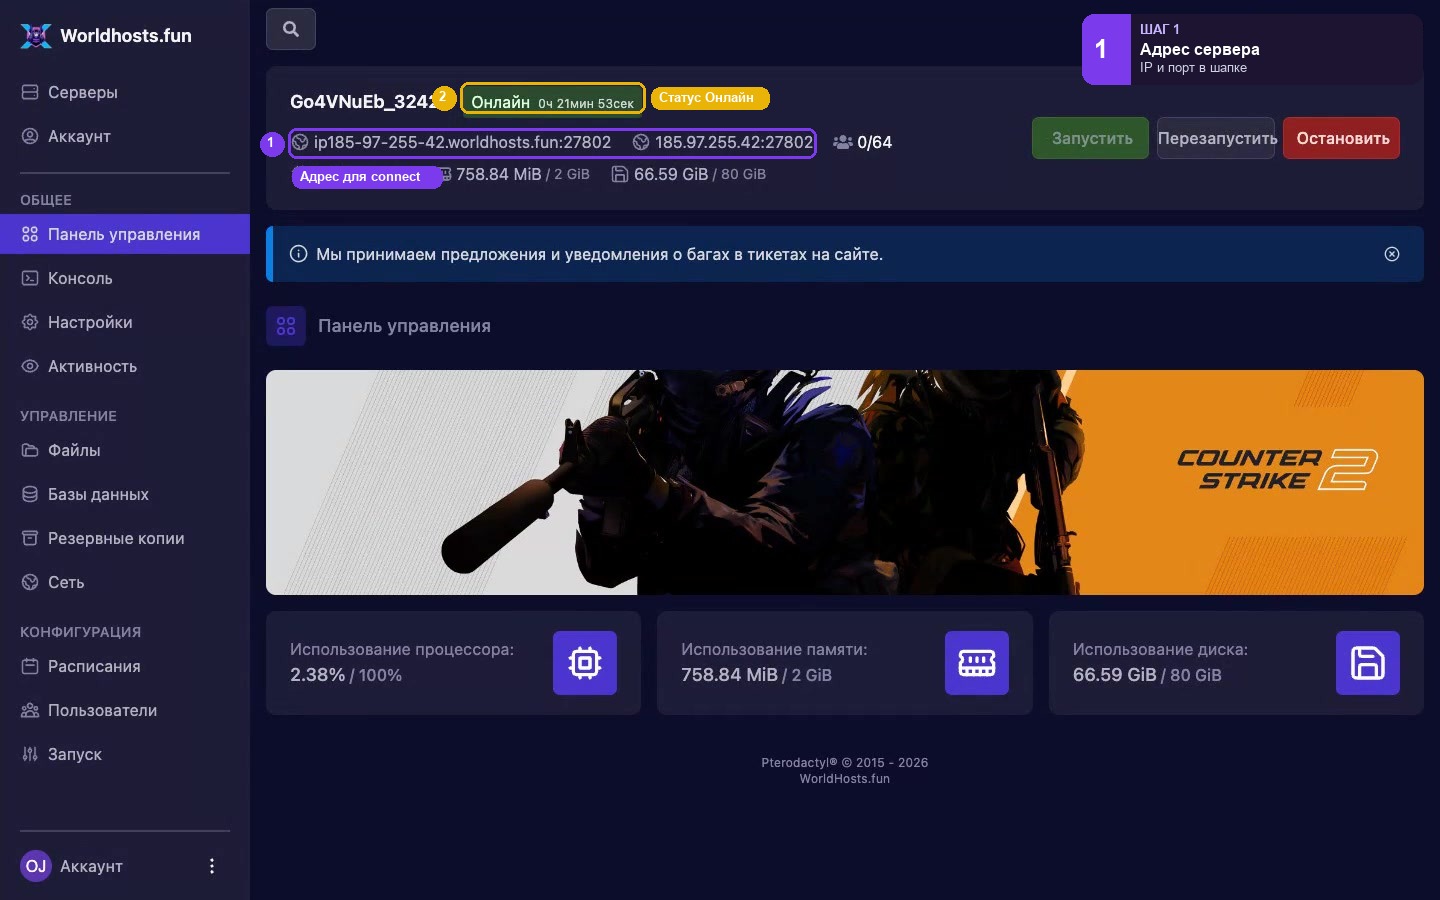This screenshot has height=900, width=1440.
Task: Click the 758.84 MiB memory value in header
Action: point(499,174)
